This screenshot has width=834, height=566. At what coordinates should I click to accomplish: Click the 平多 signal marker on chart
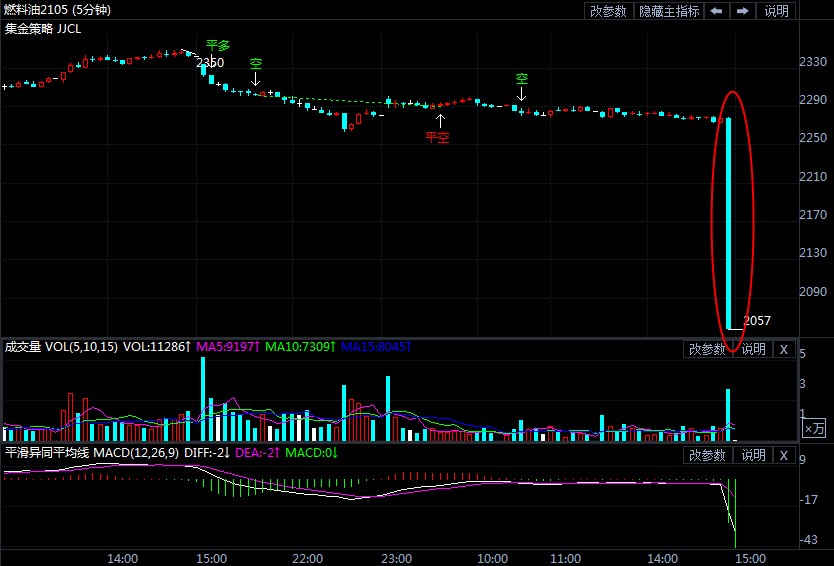click(217, 46)
